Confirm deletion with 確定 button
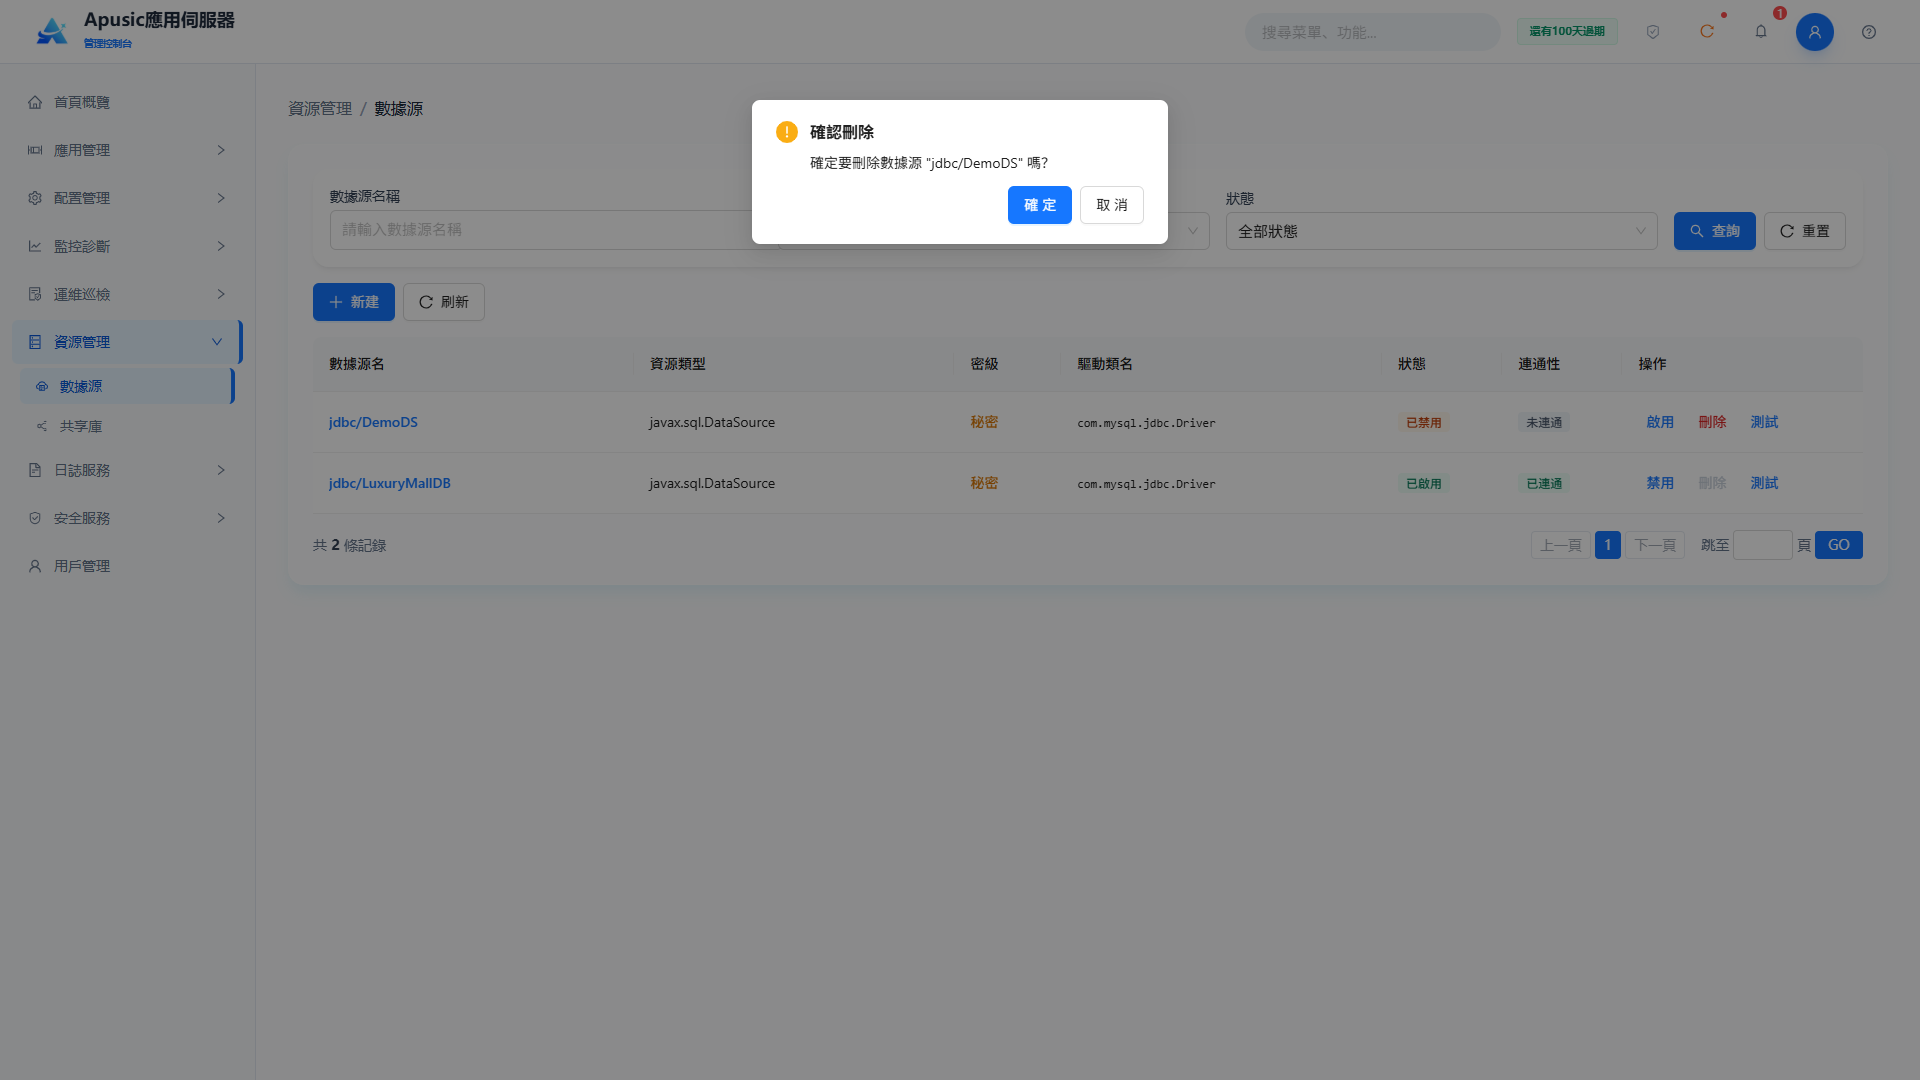The image size is (1920, 1080). coord(1040,205)
